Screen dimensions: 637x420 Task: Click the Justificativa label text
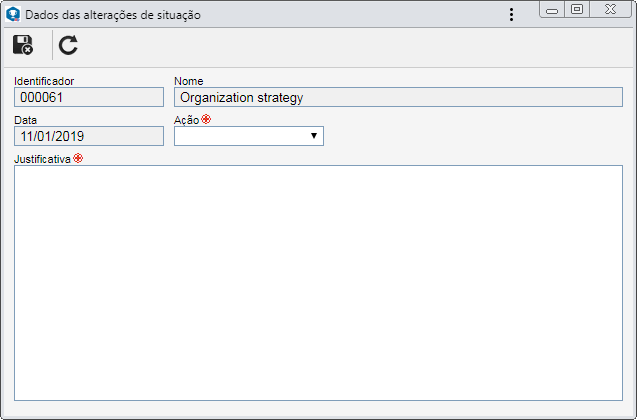click(x=43, y=159)
